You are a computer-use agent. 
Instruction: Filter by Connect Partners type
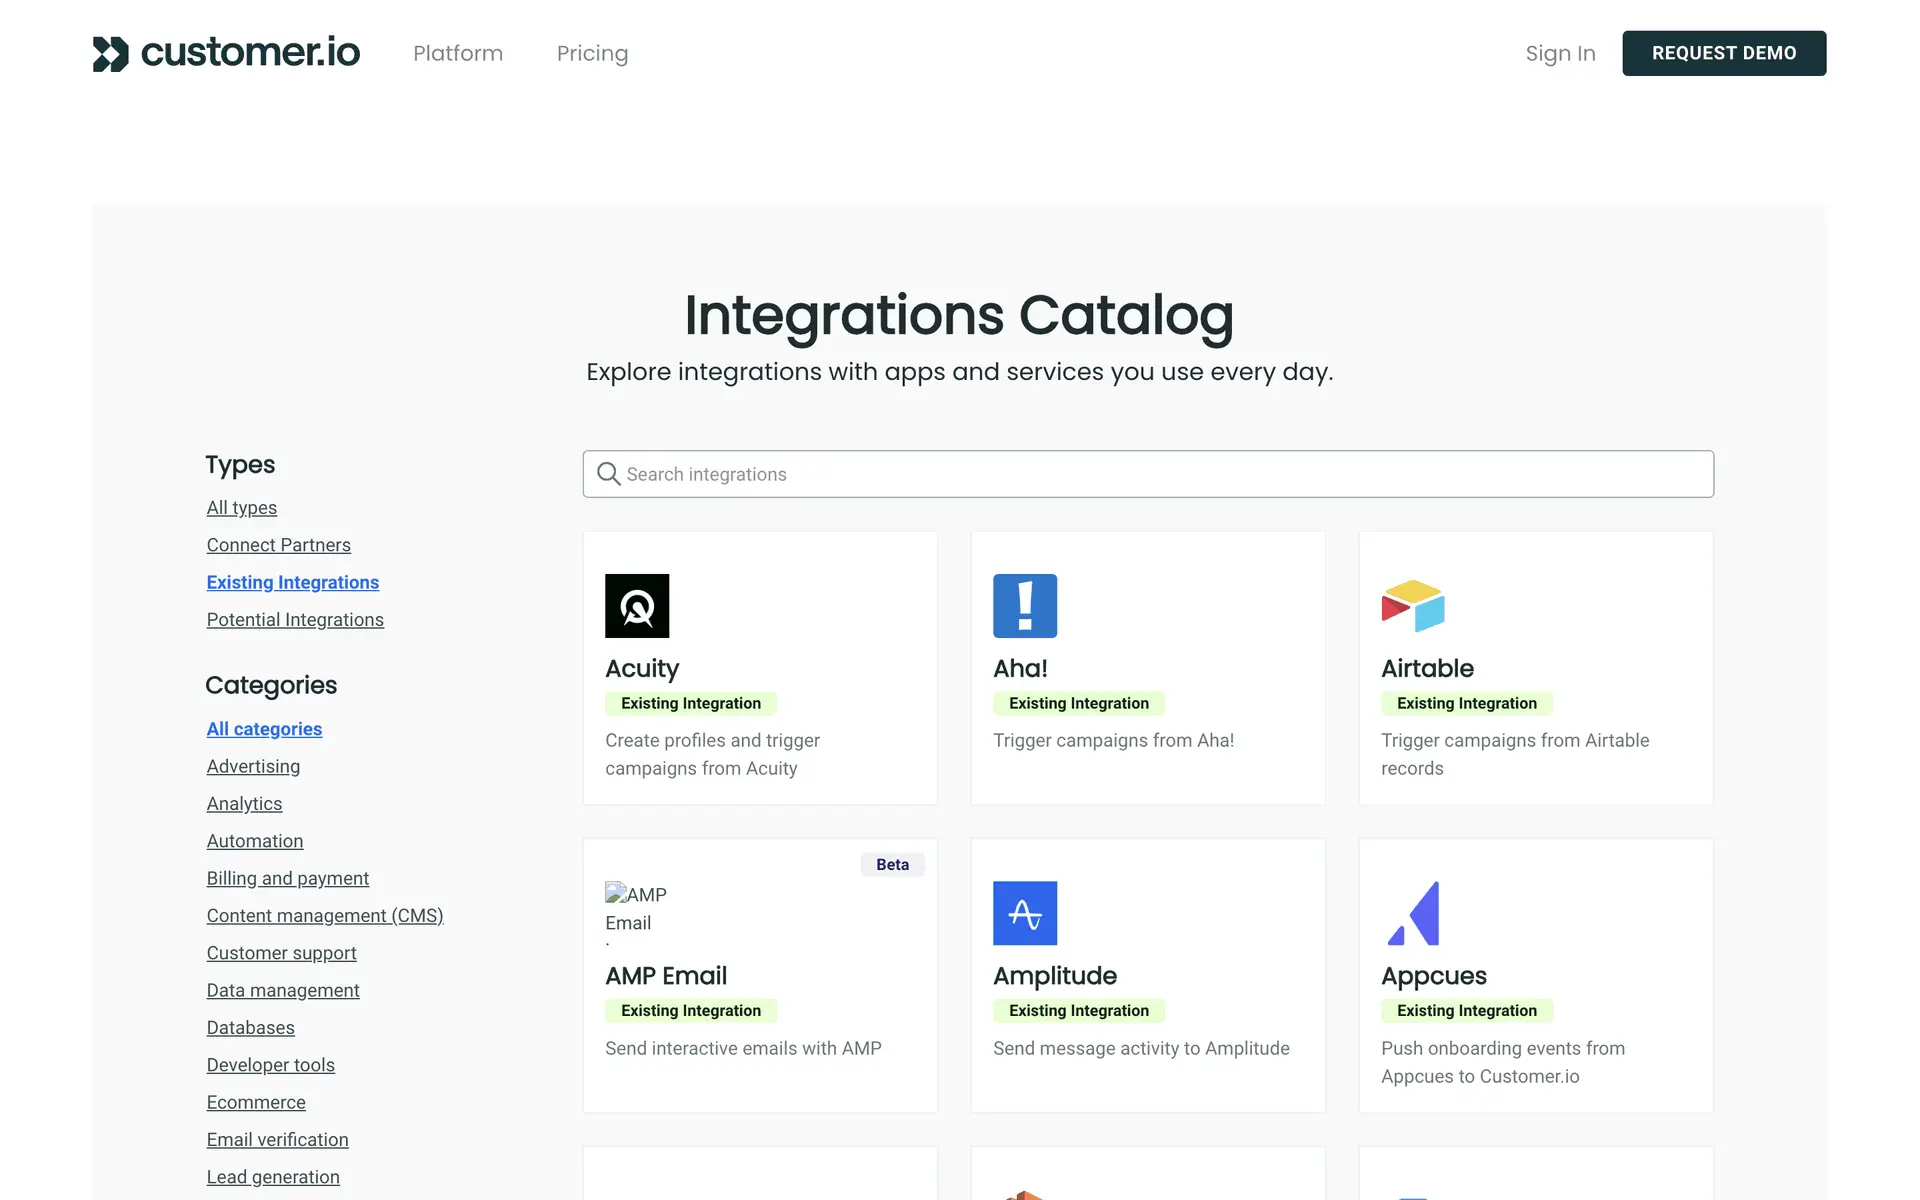(278, 545)
